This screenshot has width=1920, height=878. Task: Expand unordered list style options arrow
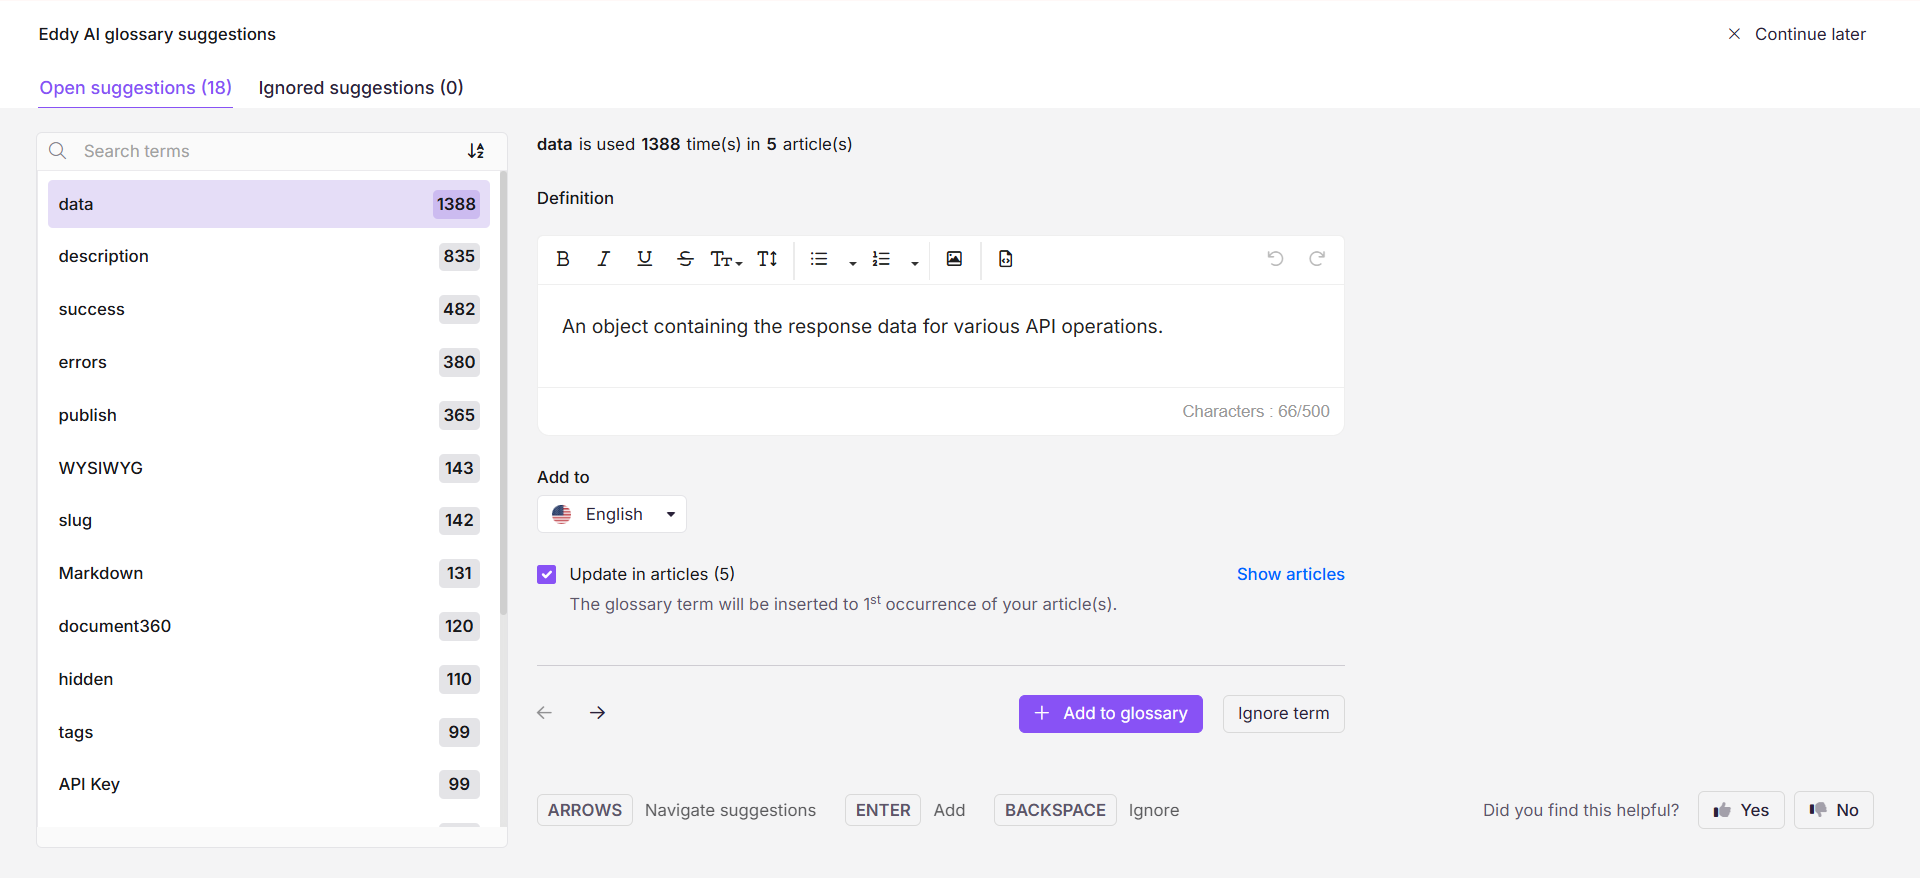(x=853, y=262)
